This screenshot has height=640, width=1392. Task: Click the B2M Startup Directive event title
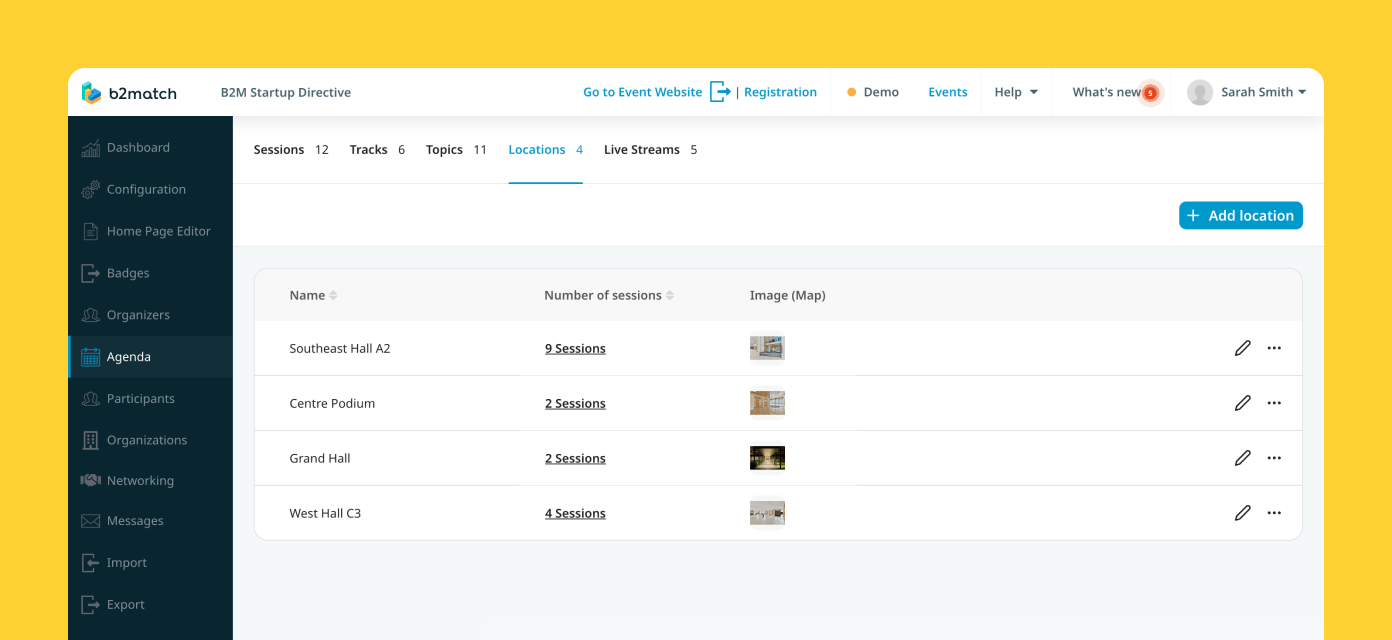click(286, 93)
